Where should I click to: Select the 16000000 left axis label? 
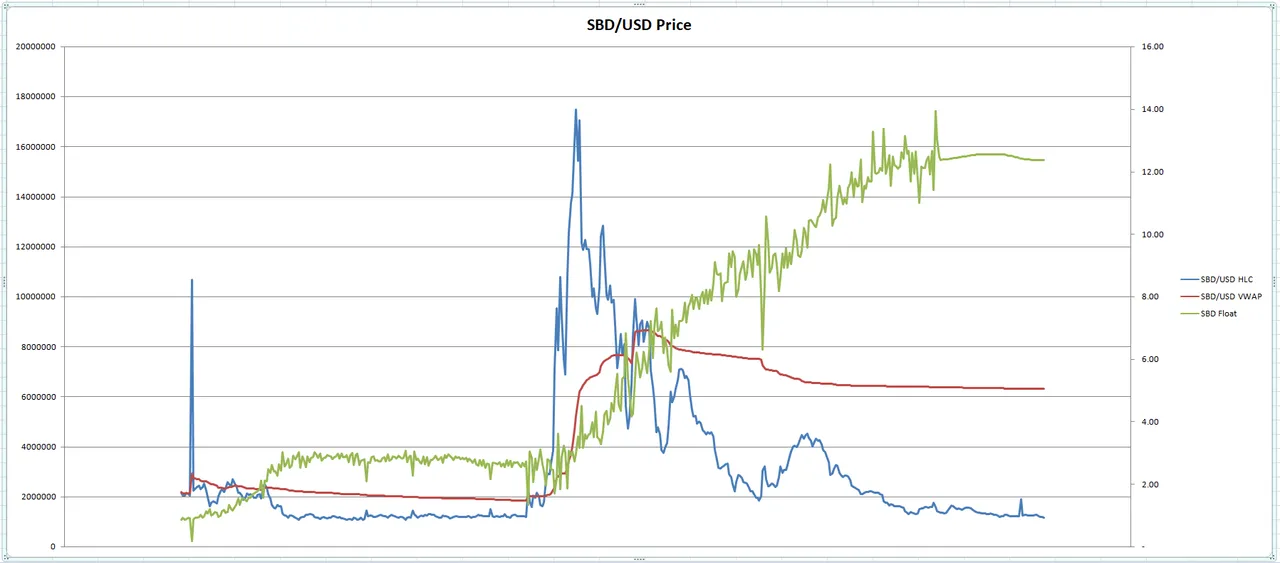(x=34, y=147)
